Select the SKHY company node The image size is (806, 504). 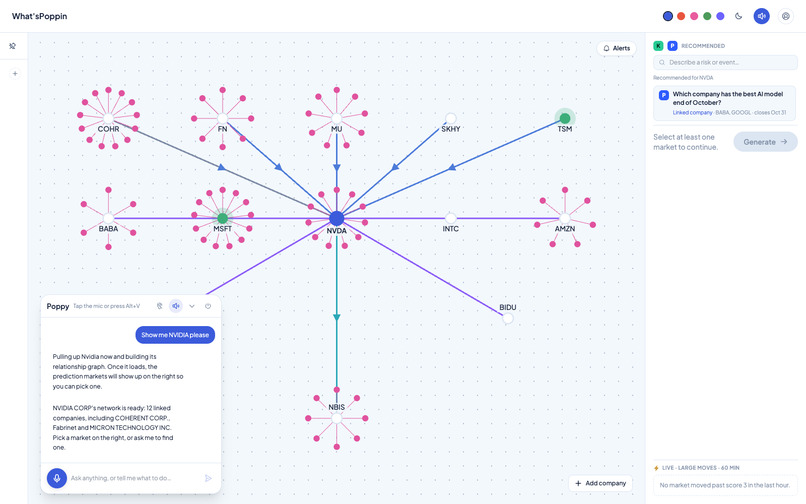(x=451, y=119)
